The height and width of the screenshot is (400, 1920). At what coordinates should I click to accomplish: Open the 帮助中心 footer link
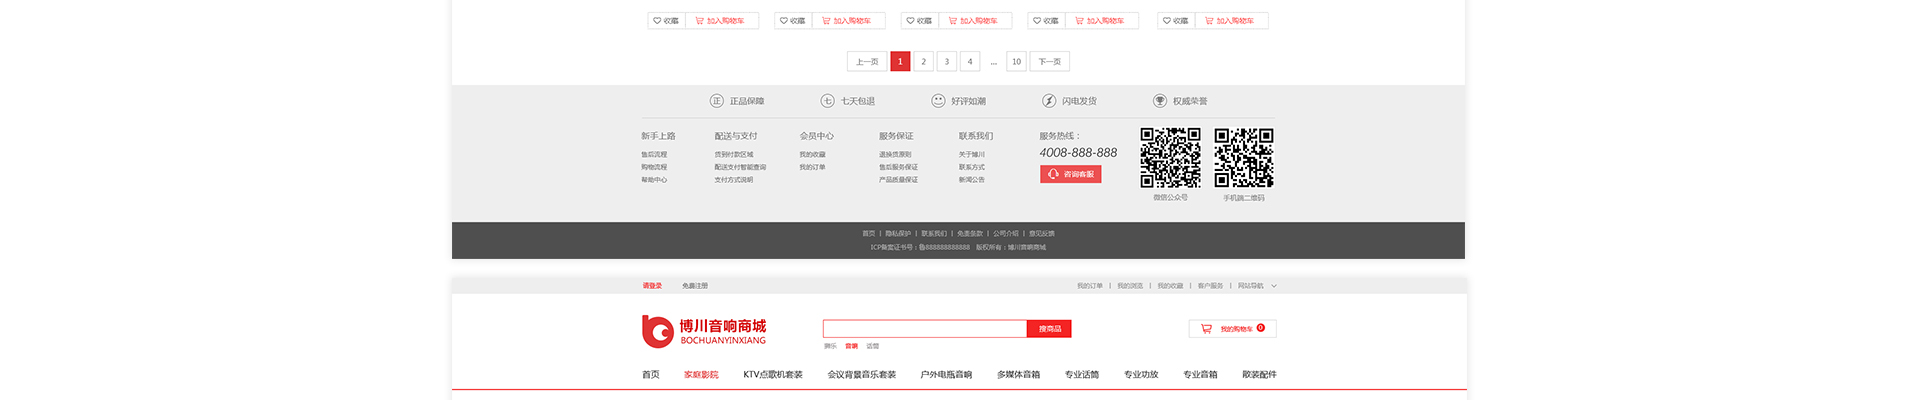654,180
